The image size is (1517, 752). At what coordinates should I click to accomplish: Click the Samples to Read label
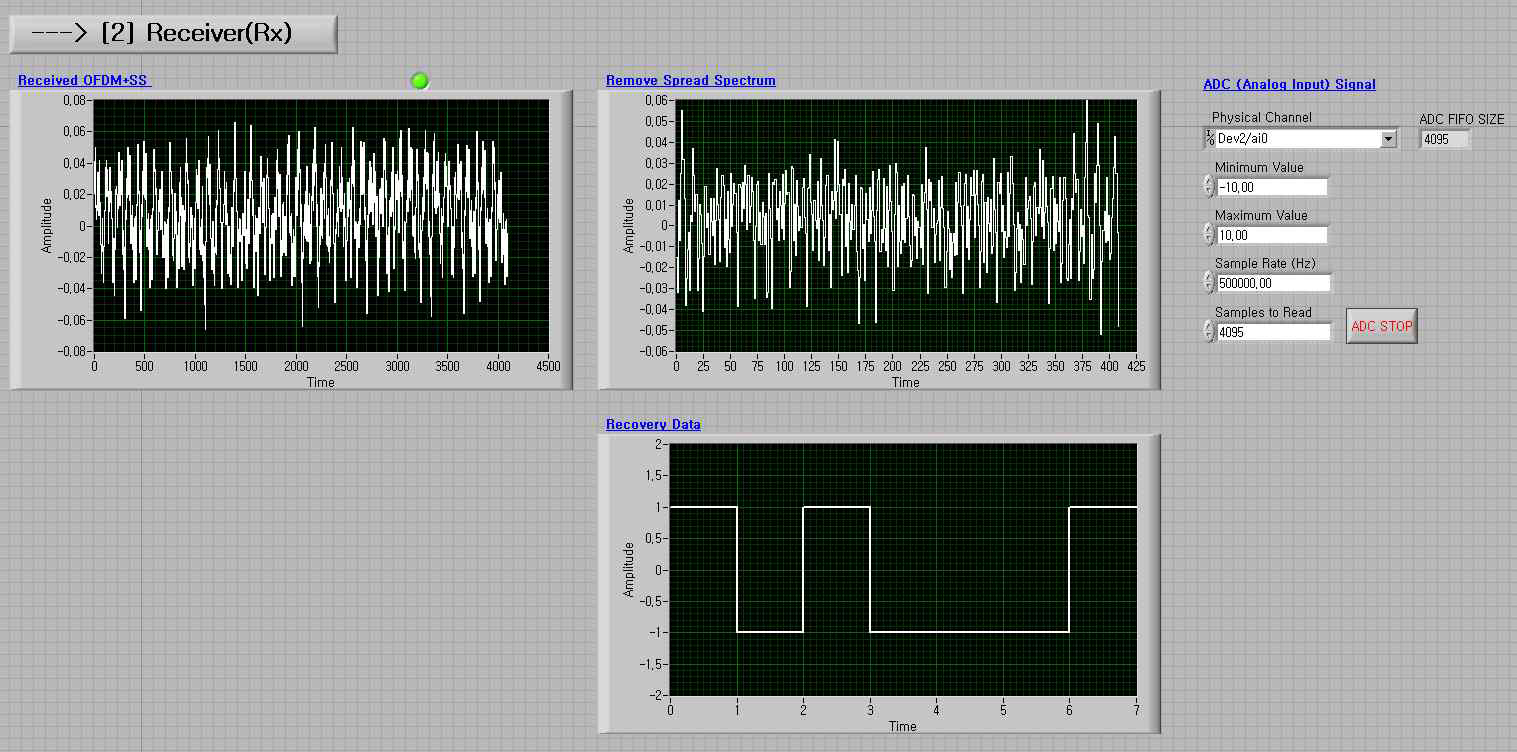click(x=1263, y=312)
